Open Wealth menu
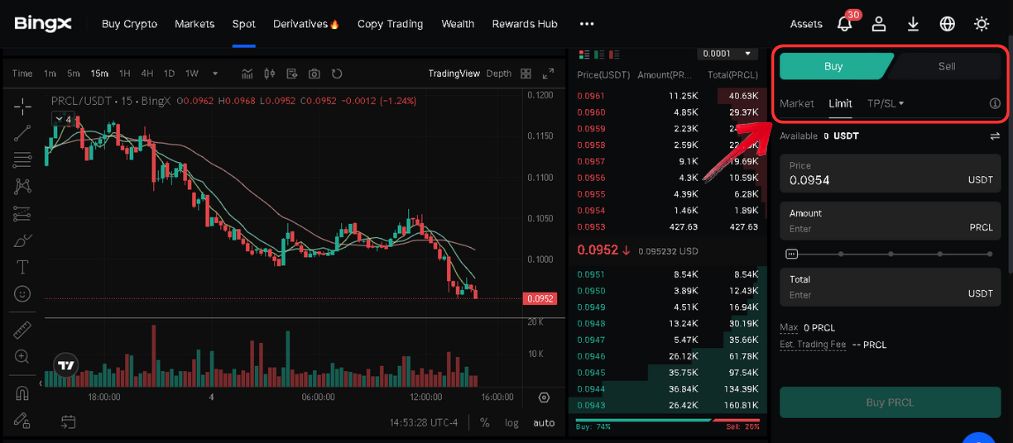 (458, 24)
